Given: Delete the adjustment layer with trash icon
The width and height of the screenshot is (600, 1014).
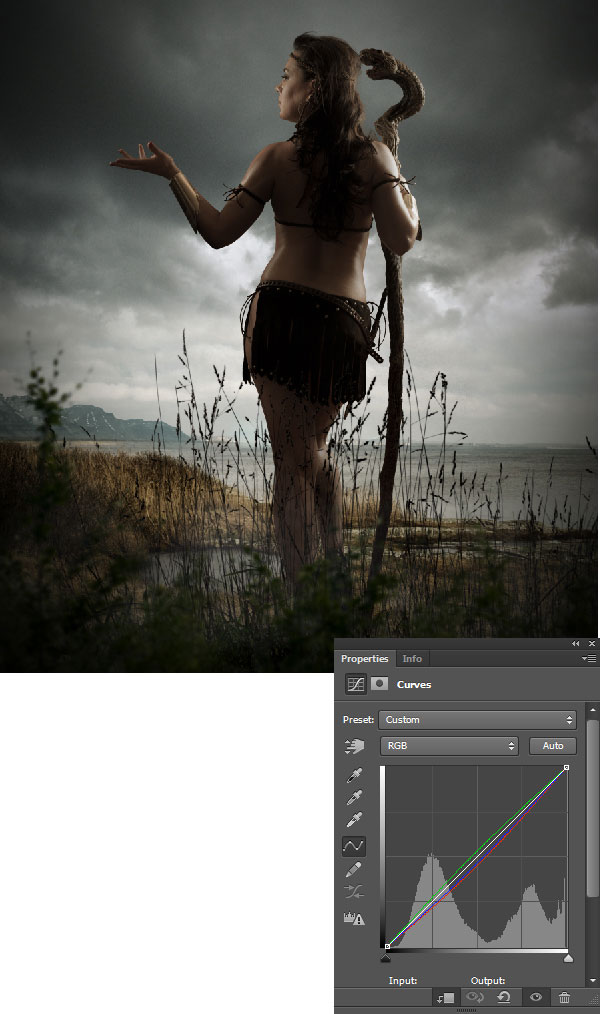Looking at the screenshot, I should point(564,997).
